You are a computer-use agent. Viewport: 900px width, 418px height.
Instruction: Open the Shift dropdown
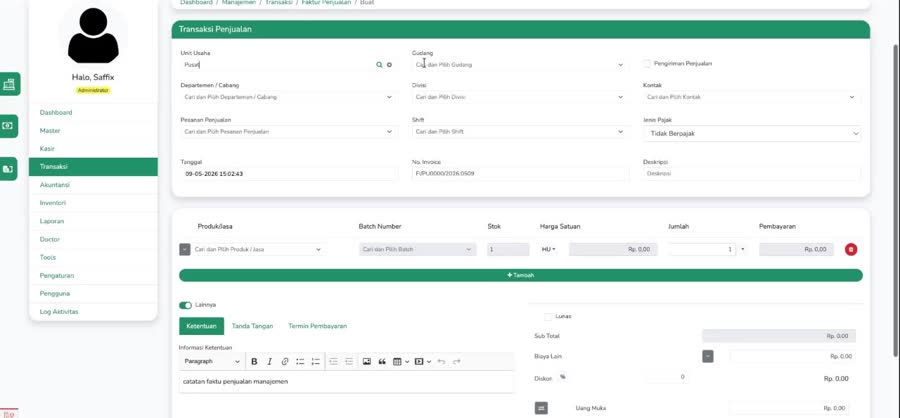pos(519,131)
